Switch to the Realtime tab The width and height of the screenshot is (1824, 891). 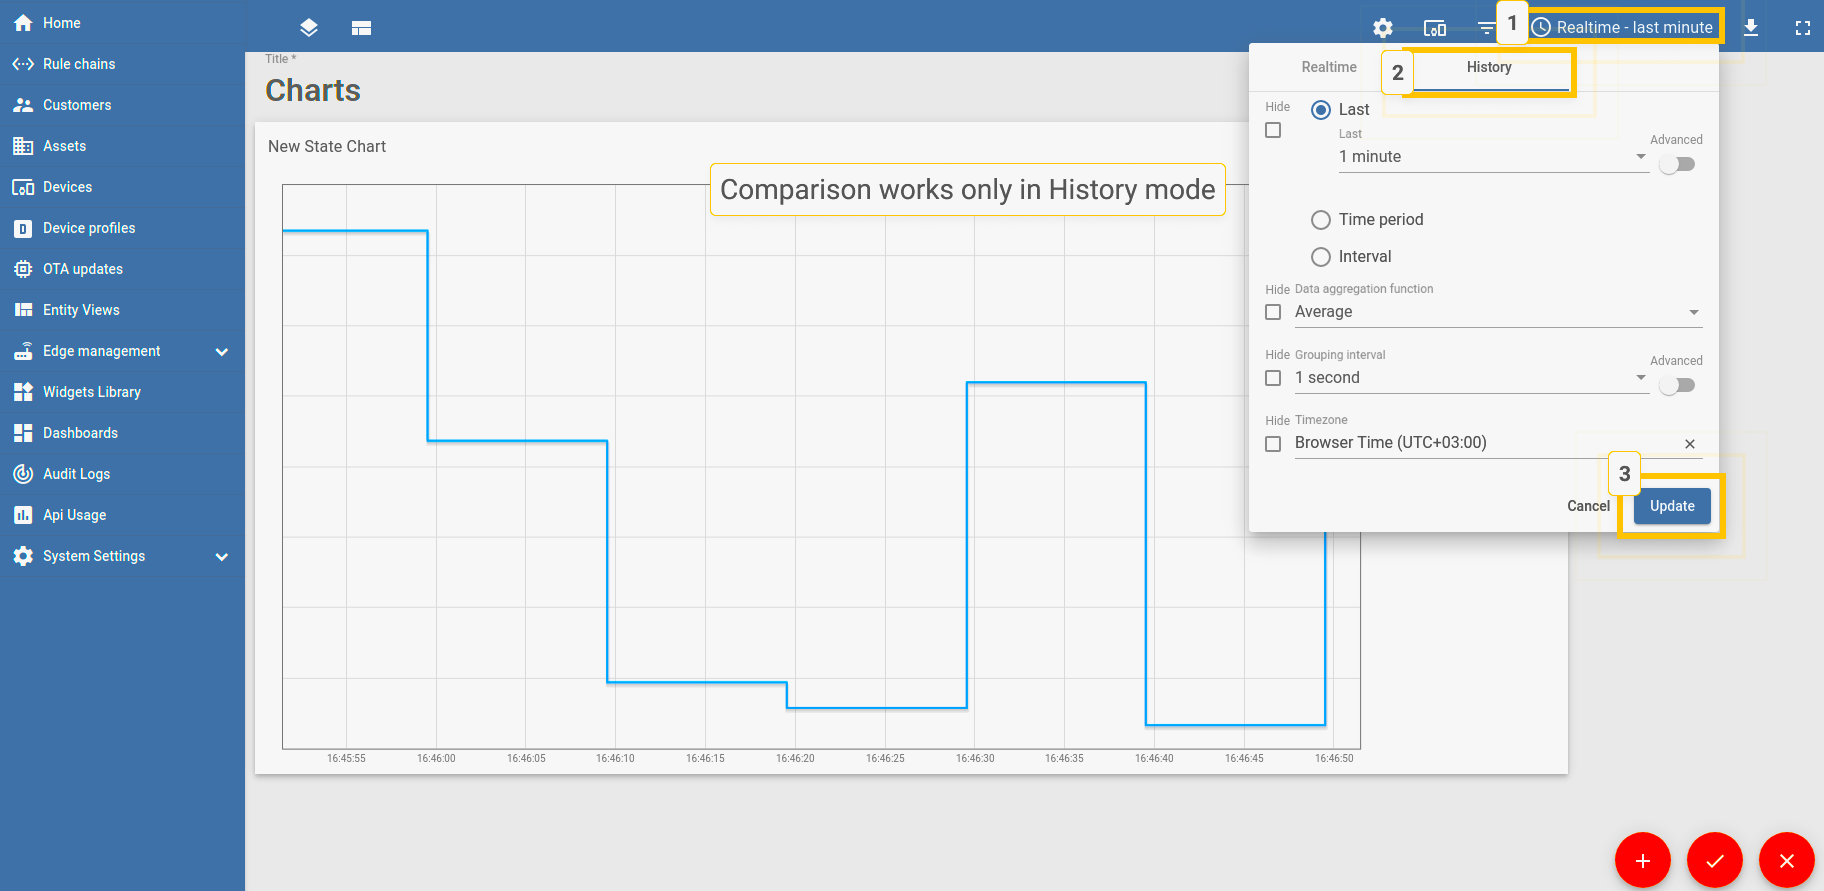pyautogui.click(x=1329, y=67)
